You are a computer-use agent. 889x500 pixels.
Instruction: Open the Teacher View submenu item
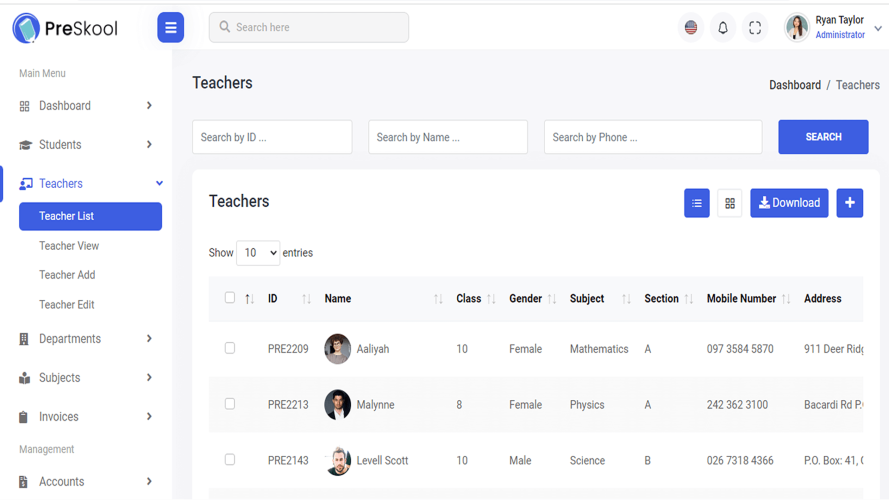click(x=69, y=245)
